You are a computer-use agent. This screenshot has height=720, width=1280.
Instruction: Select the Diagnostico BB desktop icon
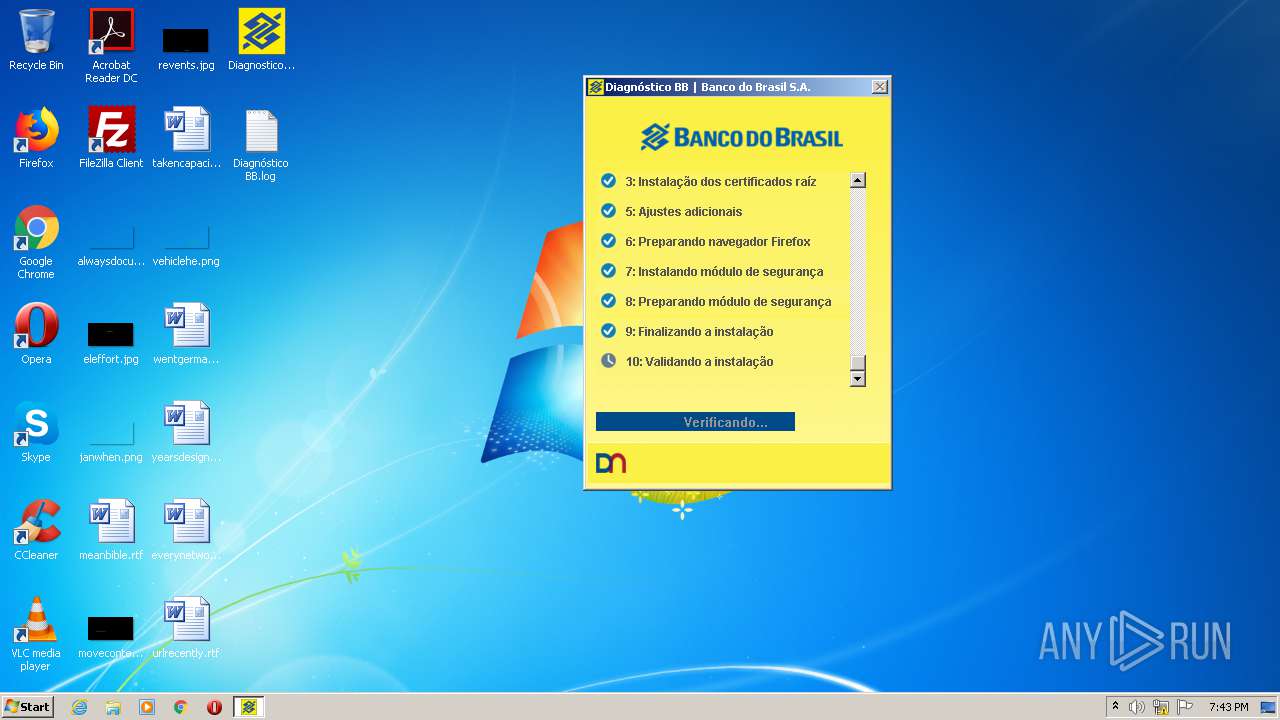261,40
